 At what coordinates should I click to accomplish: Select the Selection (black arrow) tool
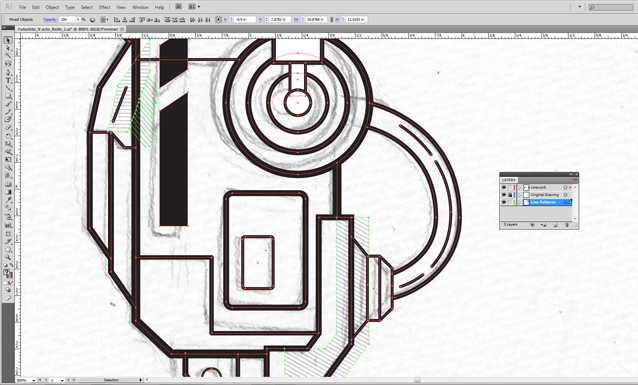[8, 40]
